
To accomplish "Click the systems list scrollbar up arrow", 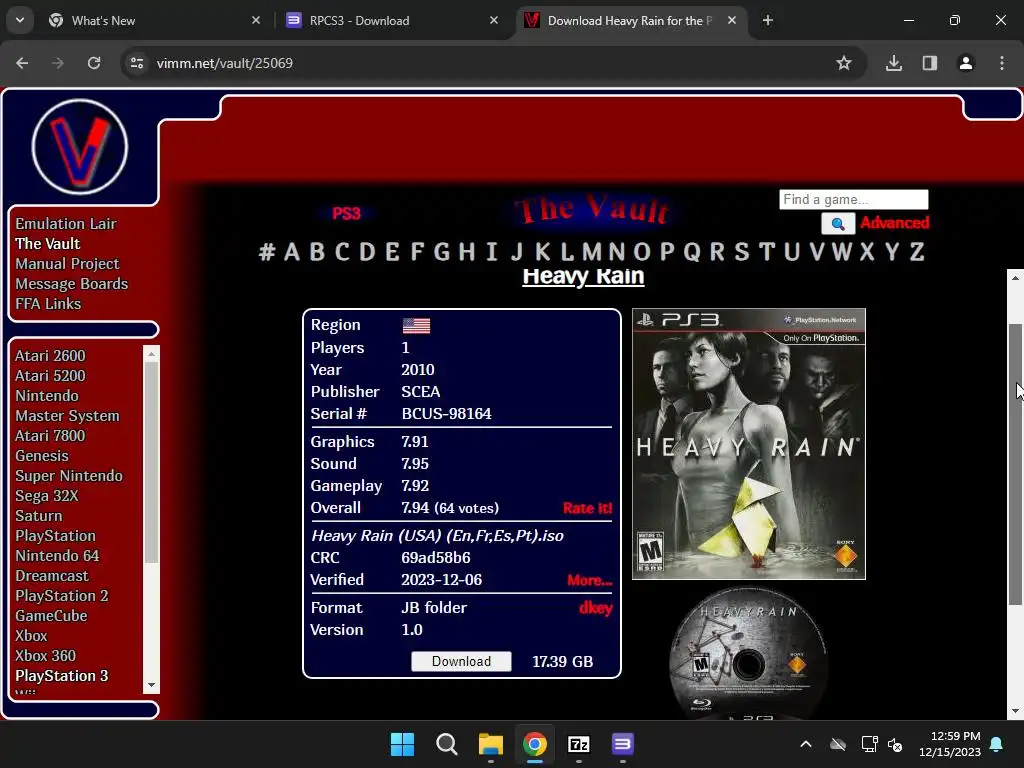I will pos(152,354).
